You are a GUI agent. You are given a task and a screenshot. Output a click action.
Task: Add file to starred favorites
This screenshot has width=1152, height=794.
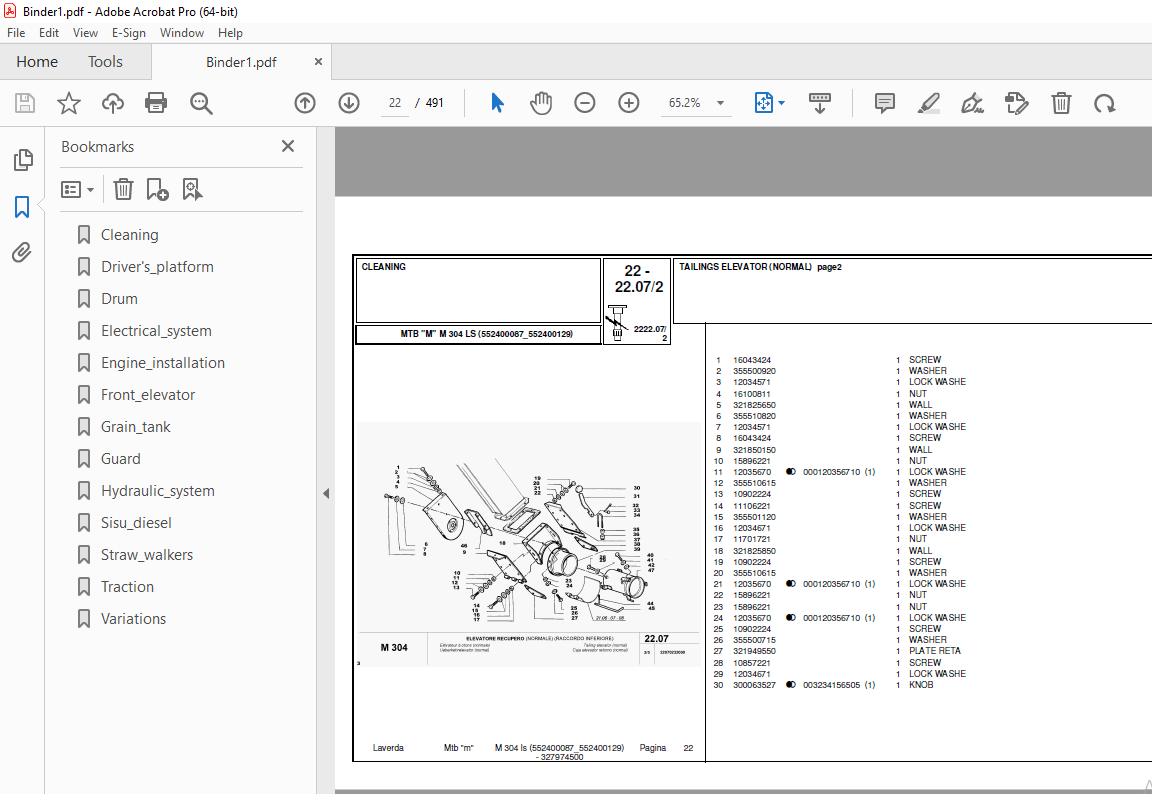(69, 103)
